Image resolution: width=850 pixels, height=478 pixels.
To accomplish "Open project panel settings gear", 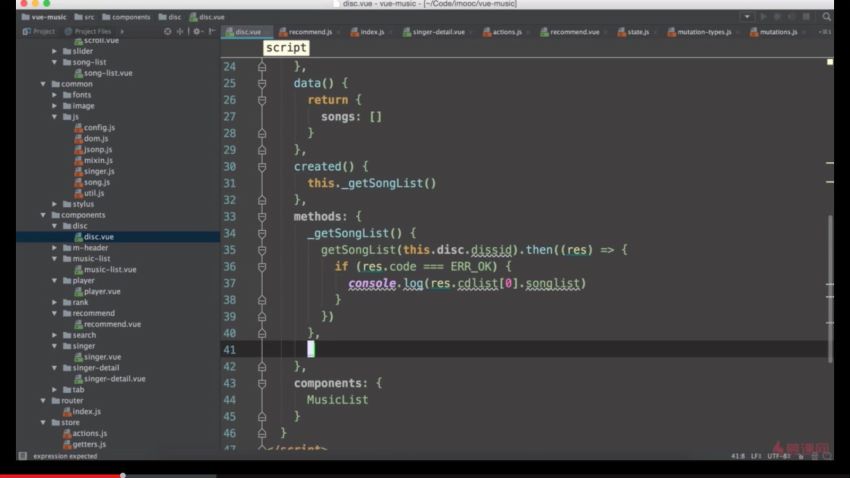I will point(198,32).
